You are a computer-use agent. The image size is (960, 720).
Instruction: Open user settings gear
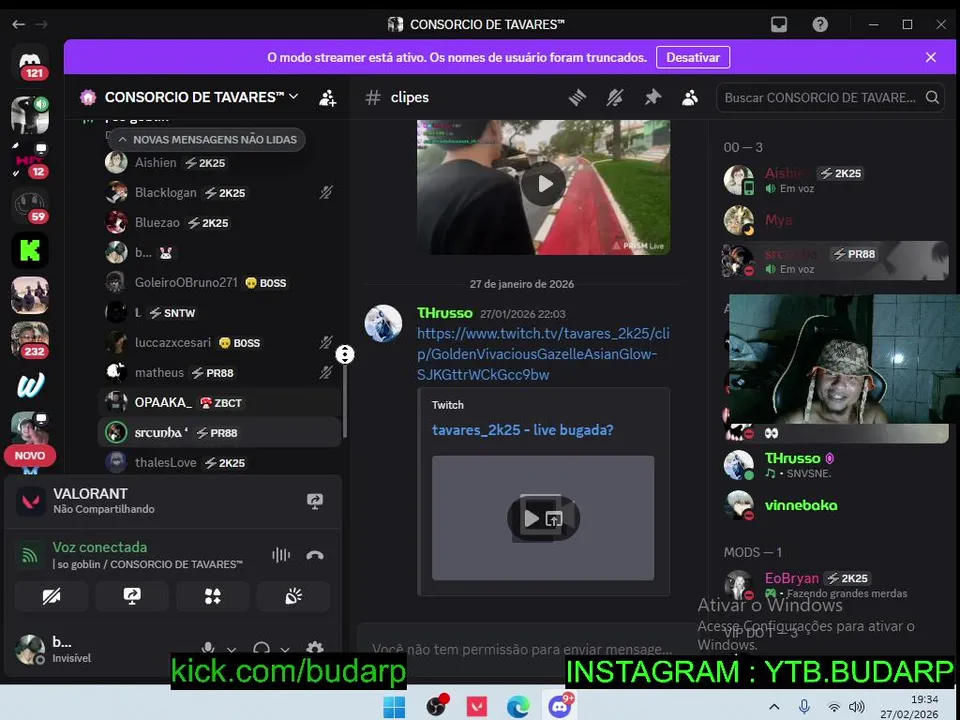pyautogui.click(x=315, y=648)
